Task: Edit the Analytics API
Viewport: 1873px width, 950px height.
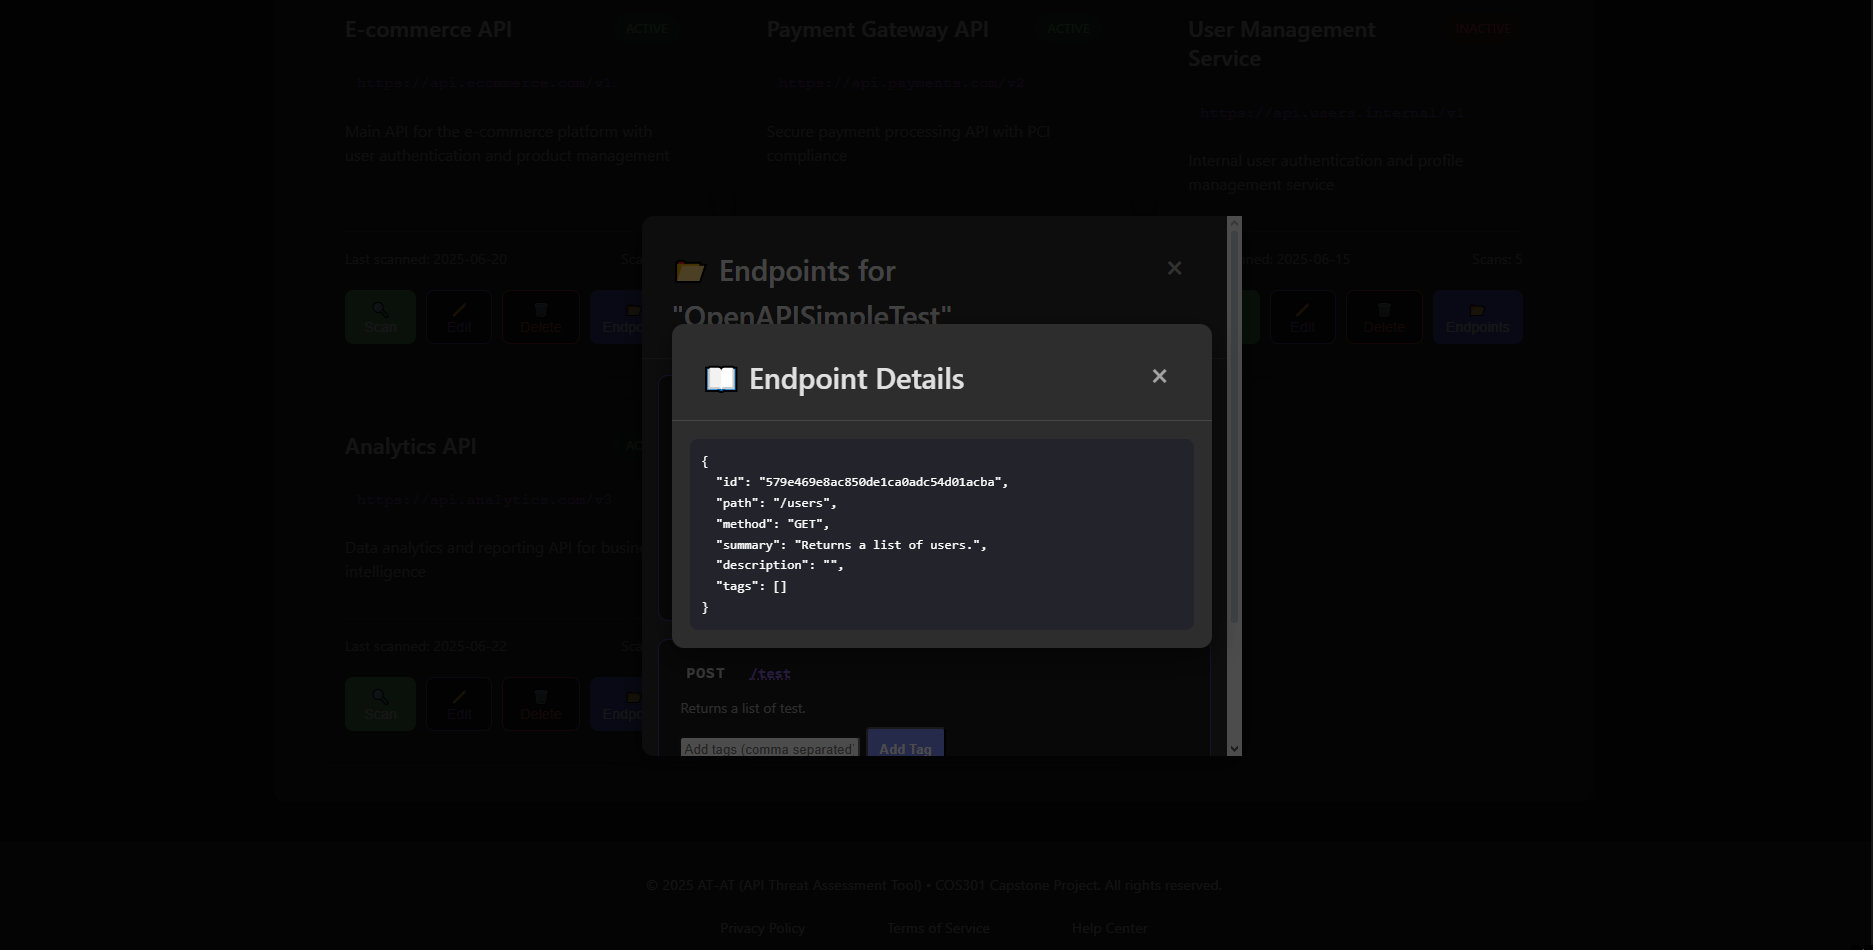Action: [459, 704]
